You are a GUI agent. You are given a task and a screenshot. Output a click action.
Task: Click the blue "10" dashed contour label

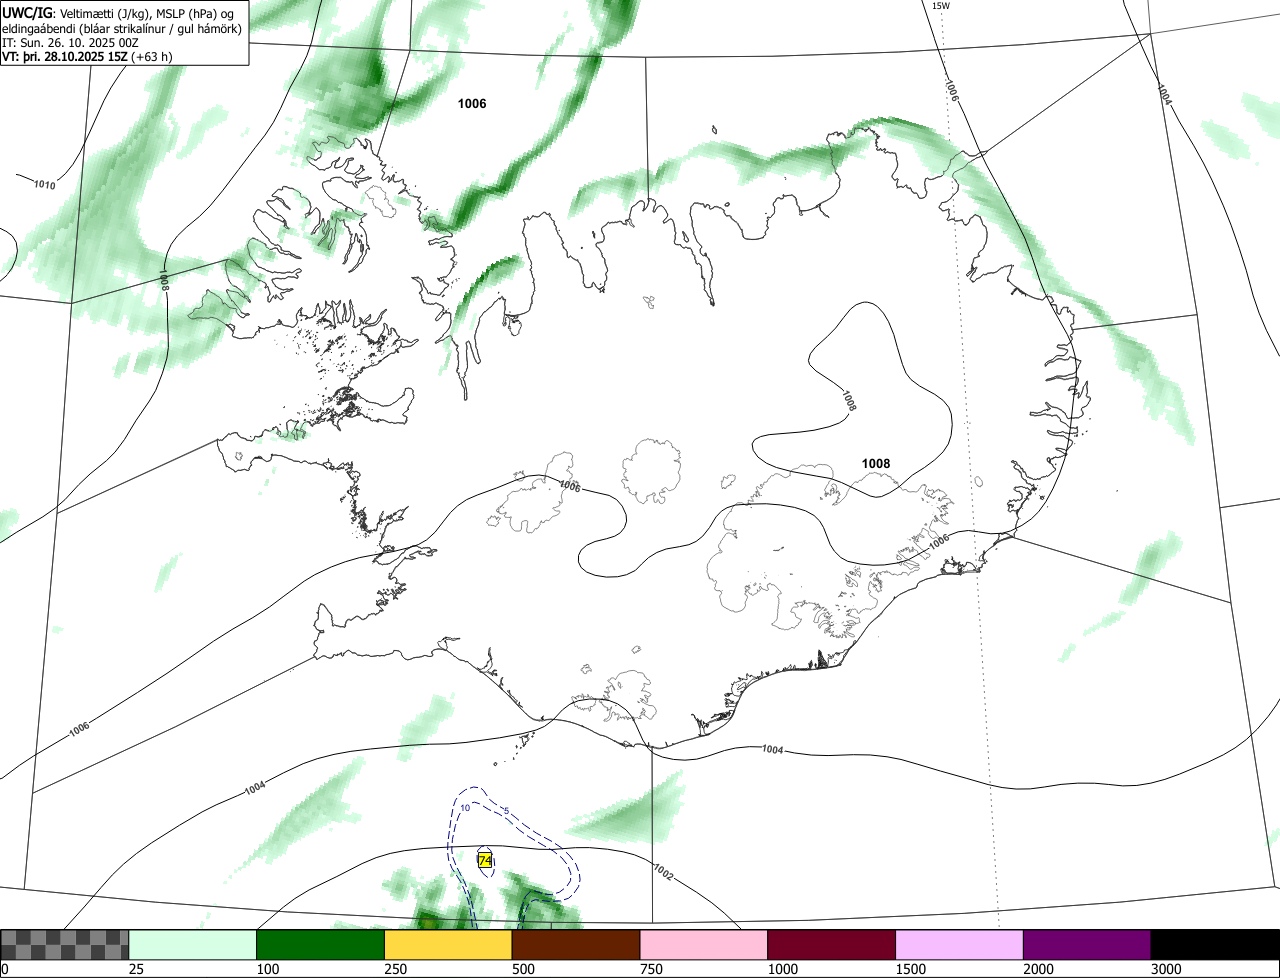(465, 807)
